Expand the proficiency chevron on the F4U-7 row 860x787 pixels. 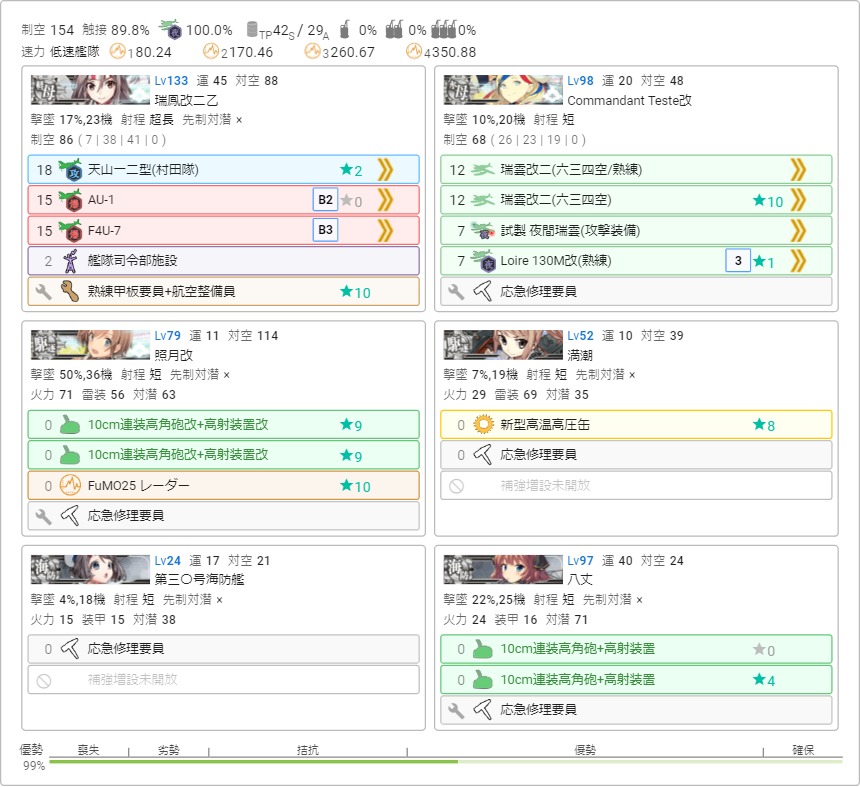(385, 231)
